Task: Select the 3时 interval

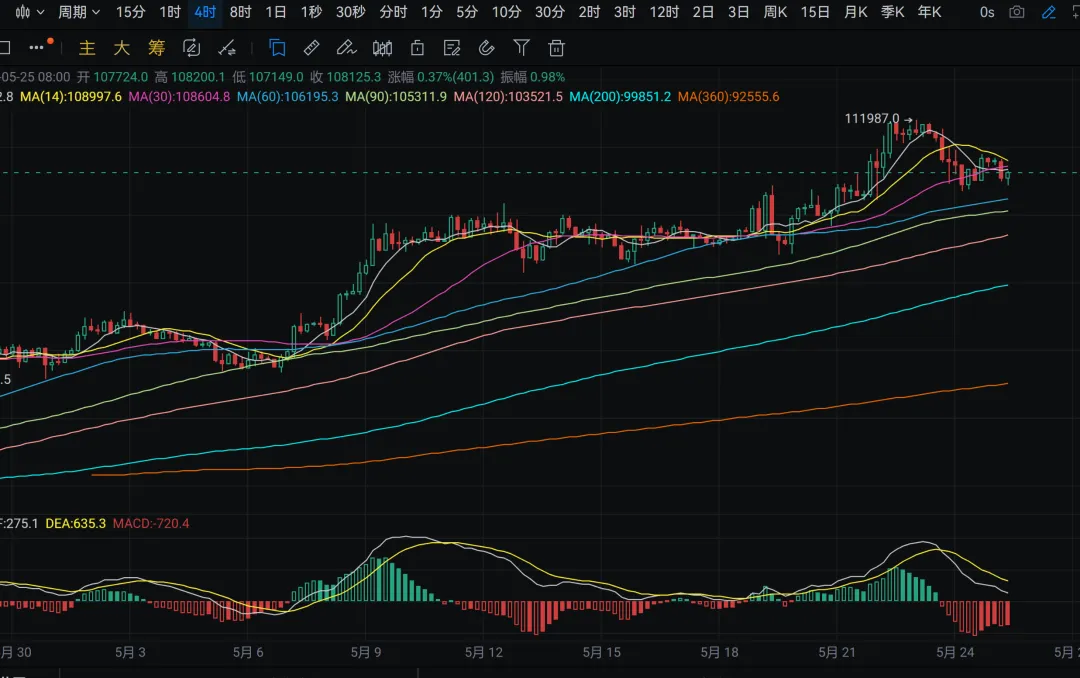Action: coord(625,12)
